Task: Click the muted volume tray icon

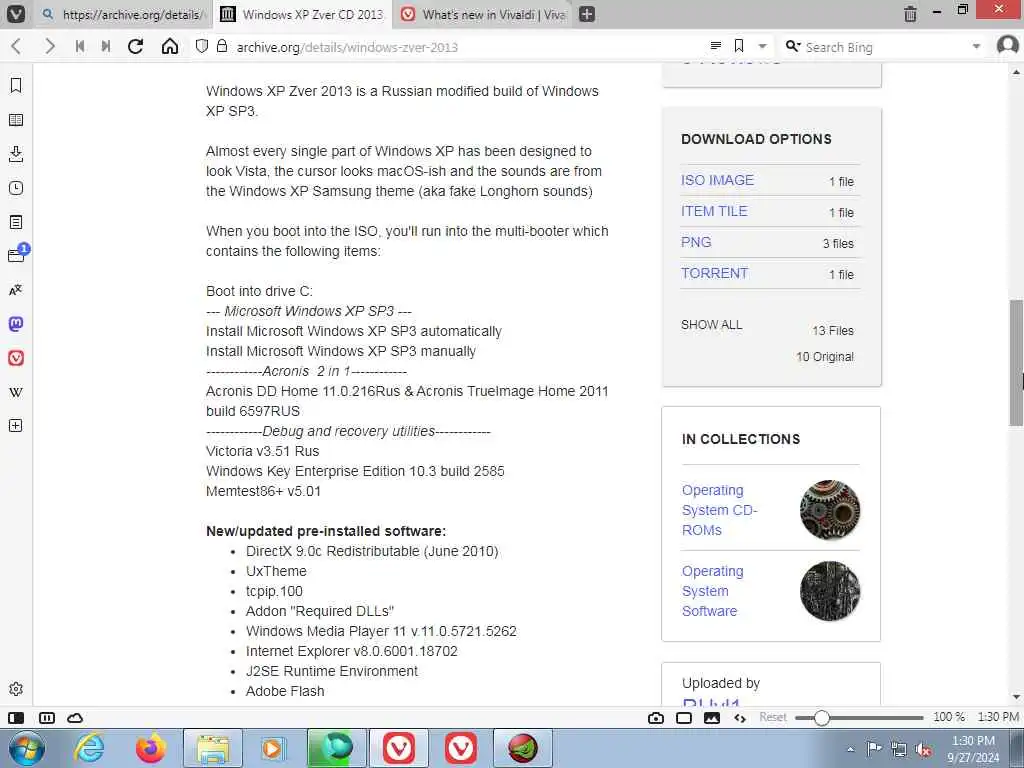Action: (x=923, y=750)
